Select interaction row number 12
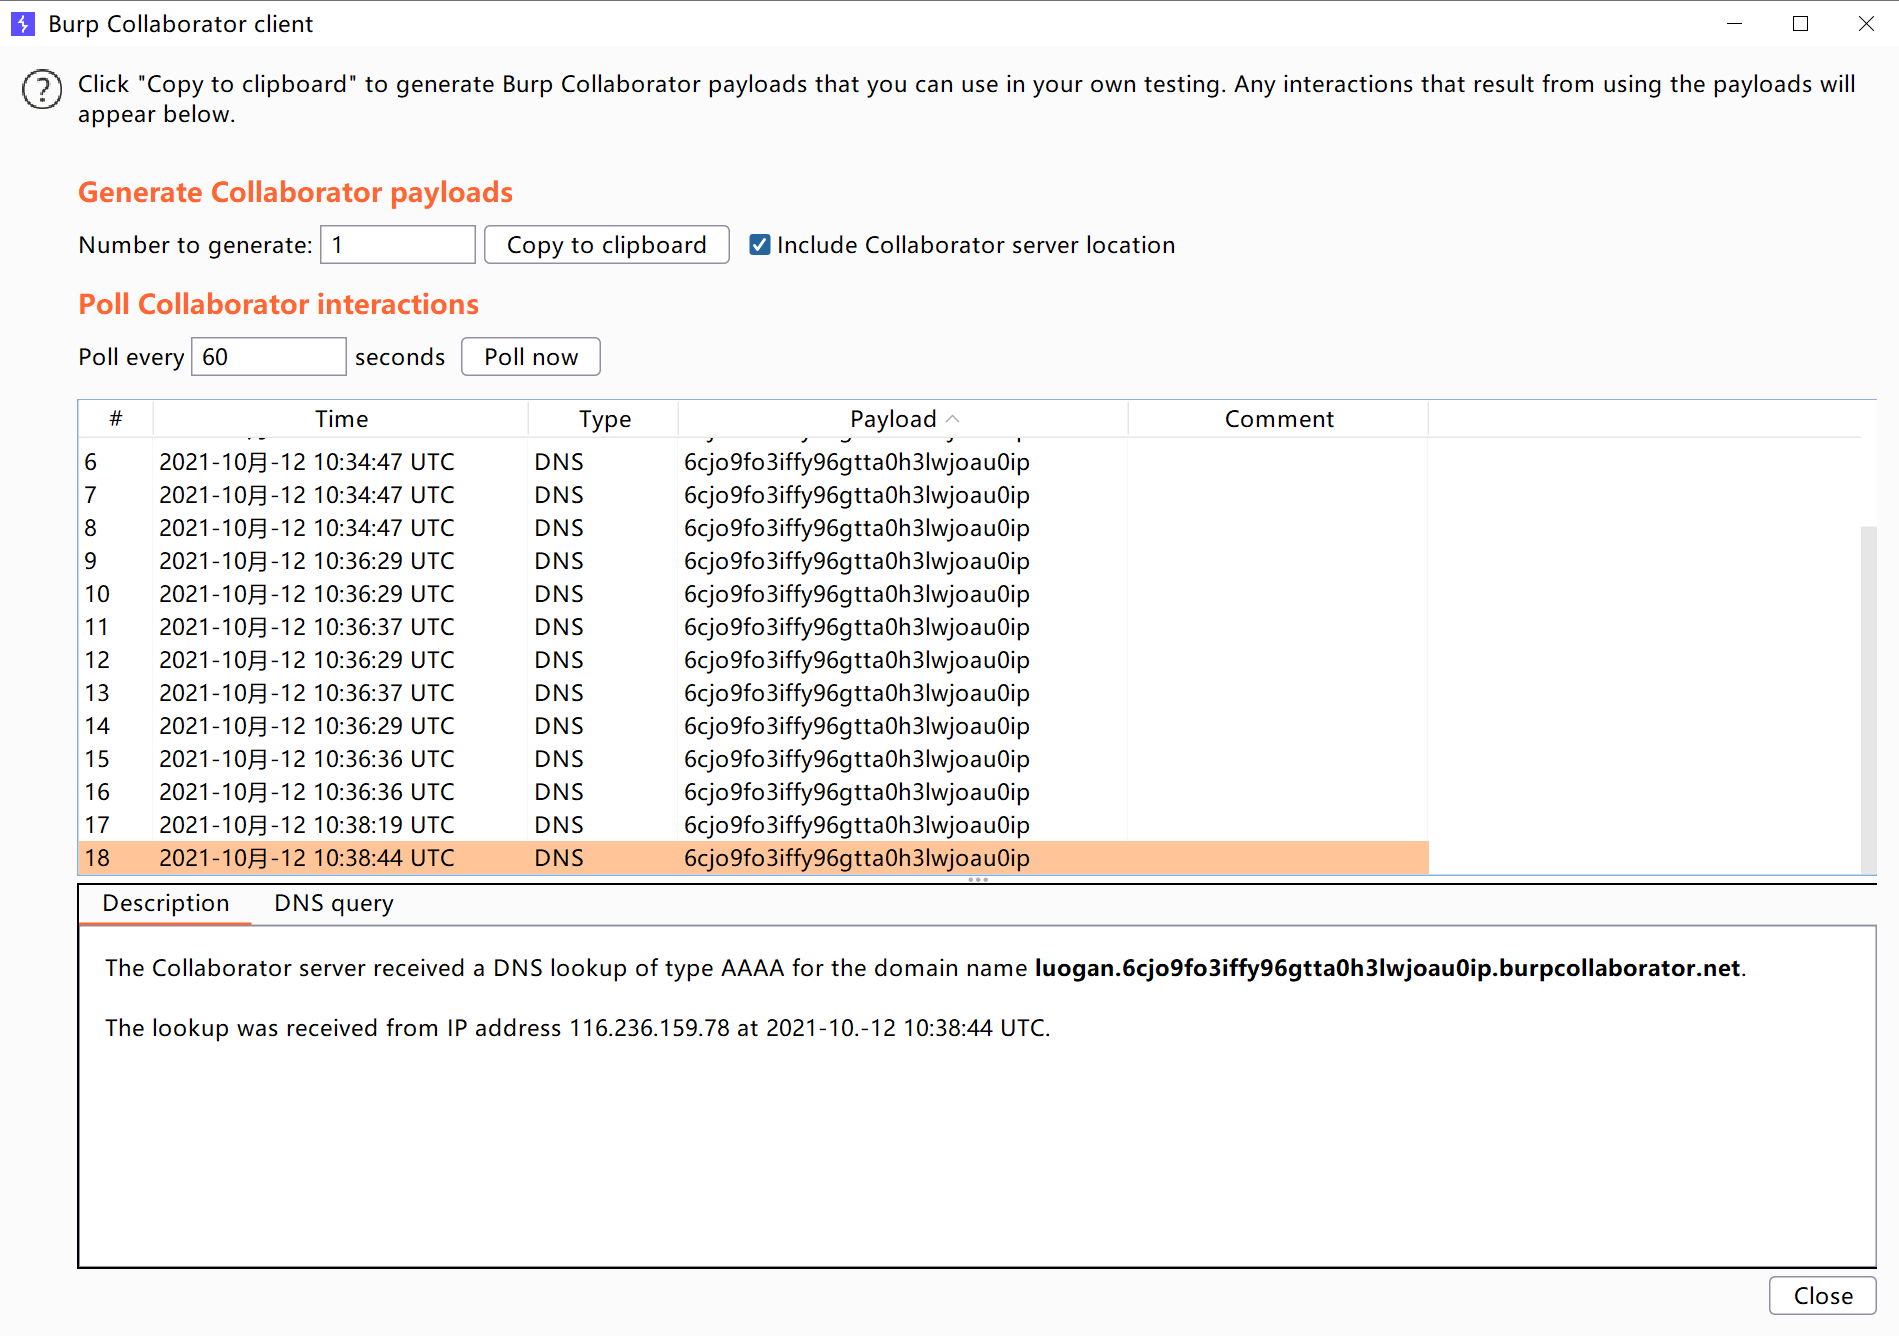This screenshot has width=1899, height=1337. pyautogui.click(x=753, y=660)
